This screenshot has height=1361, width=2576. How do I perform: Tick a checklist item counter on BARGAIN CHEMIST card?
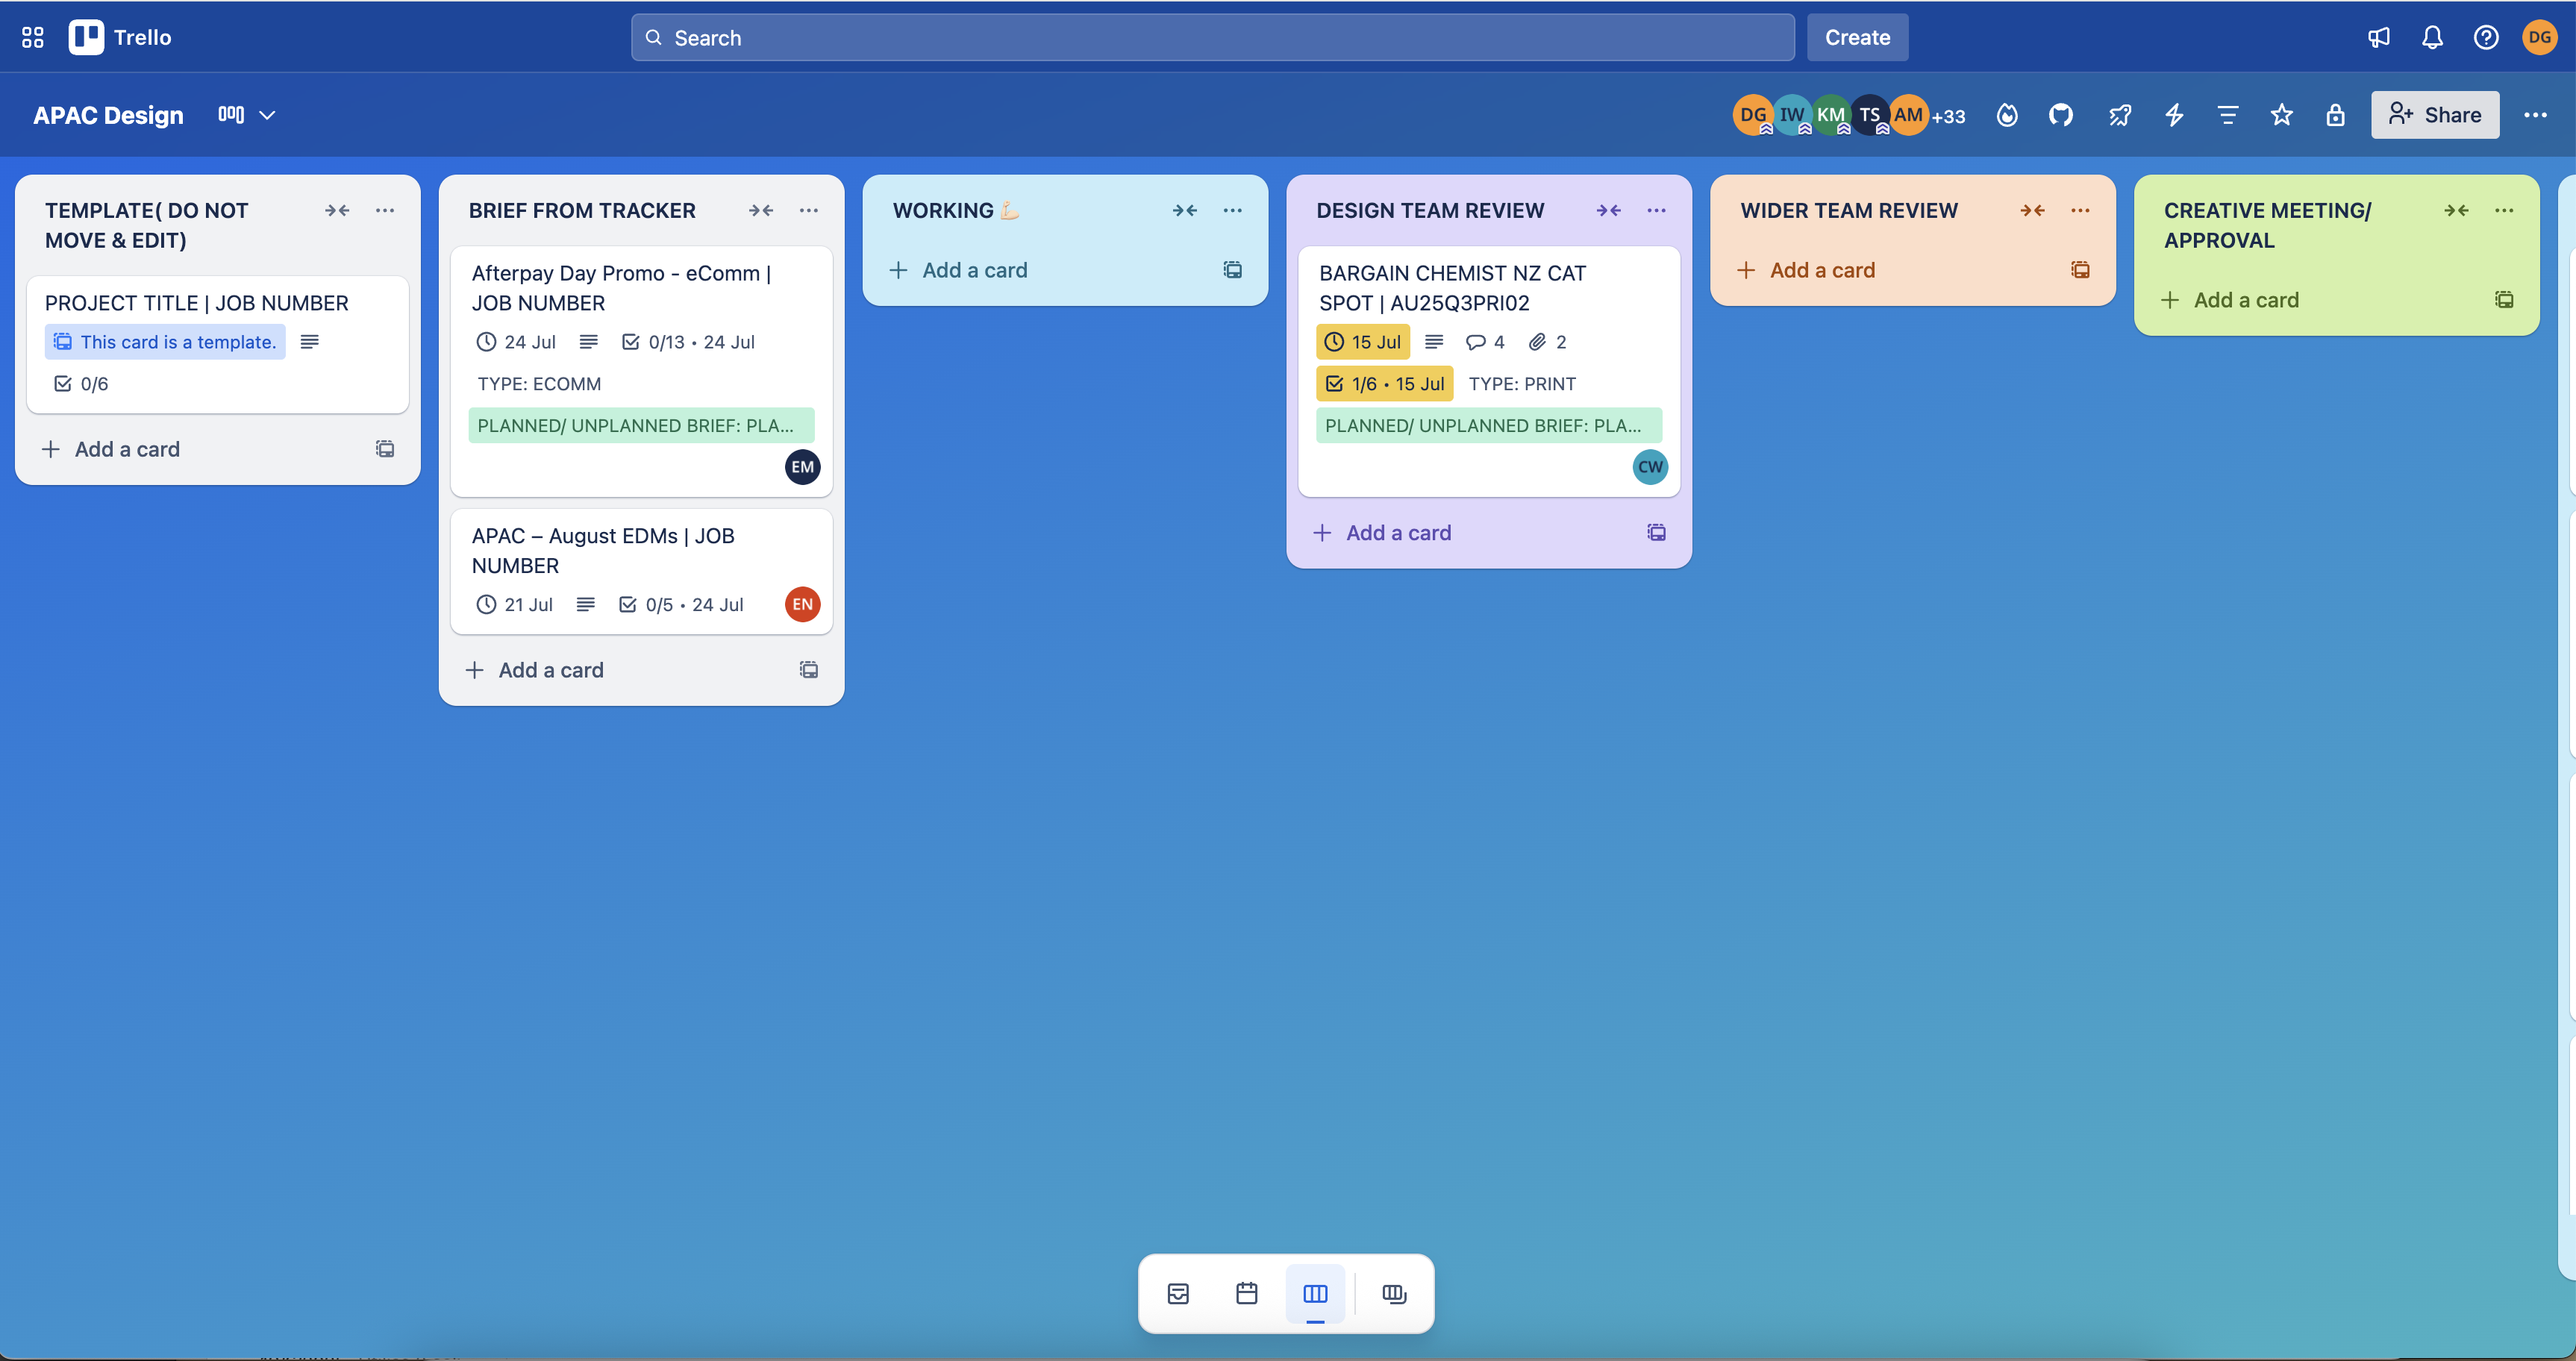tap(1384, 383)
